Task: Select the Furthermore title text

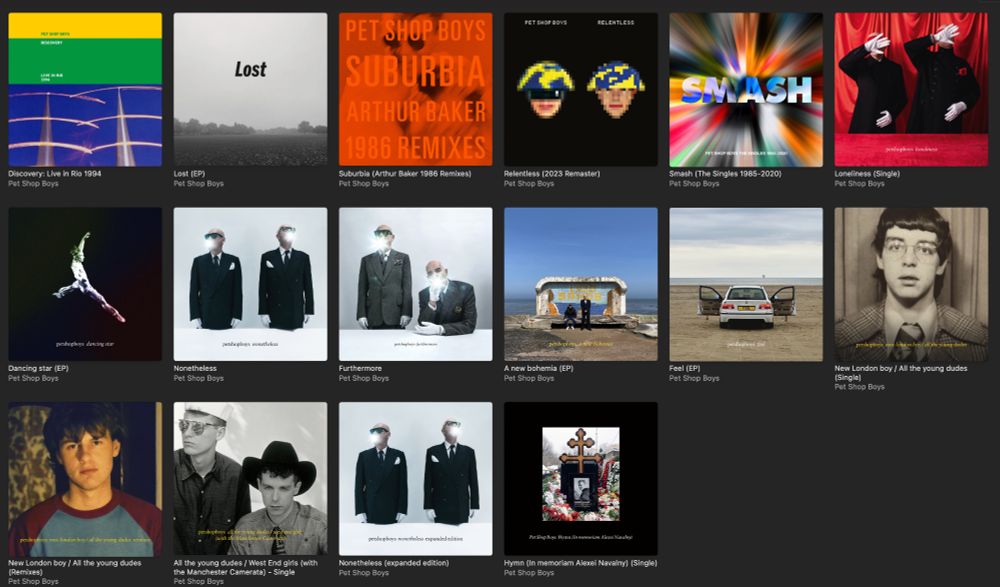Action: [360, 368]
